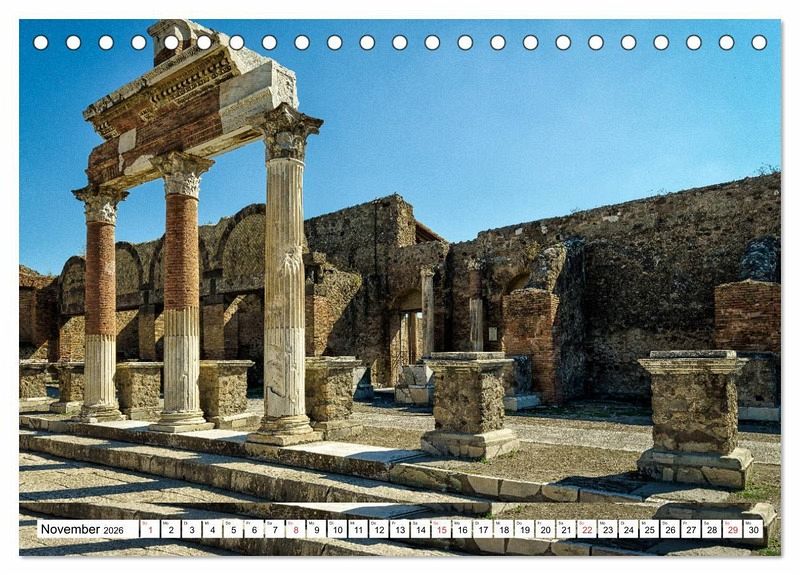Pick day 21 in the date row
This screenshot has height=575, width=800.
[x=566, y=529]
